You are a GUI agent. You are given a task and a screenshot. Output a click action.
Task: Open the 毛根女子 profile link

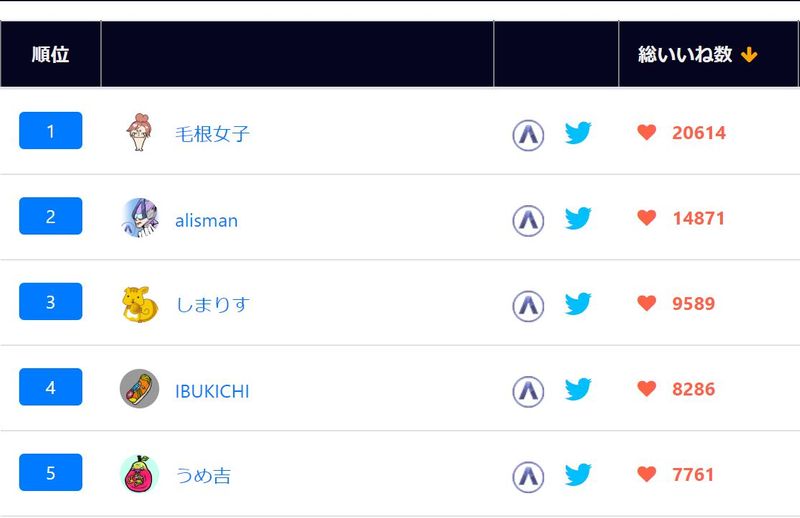212,134
